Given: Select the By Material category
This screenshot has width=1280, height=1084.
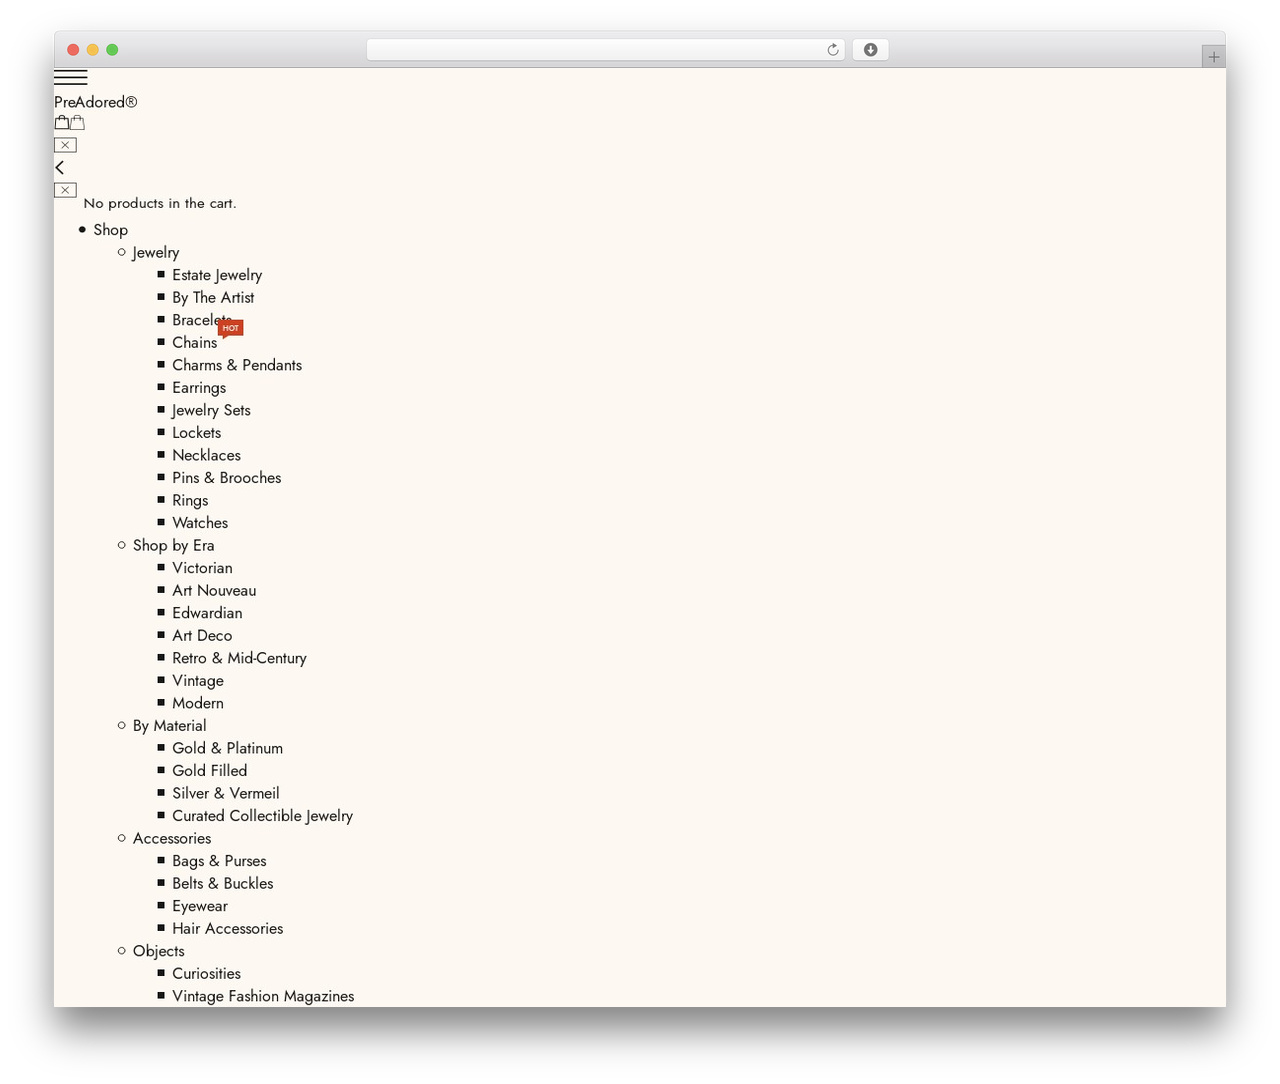Looking at the screenshot, I should click(x=170, y=726).
